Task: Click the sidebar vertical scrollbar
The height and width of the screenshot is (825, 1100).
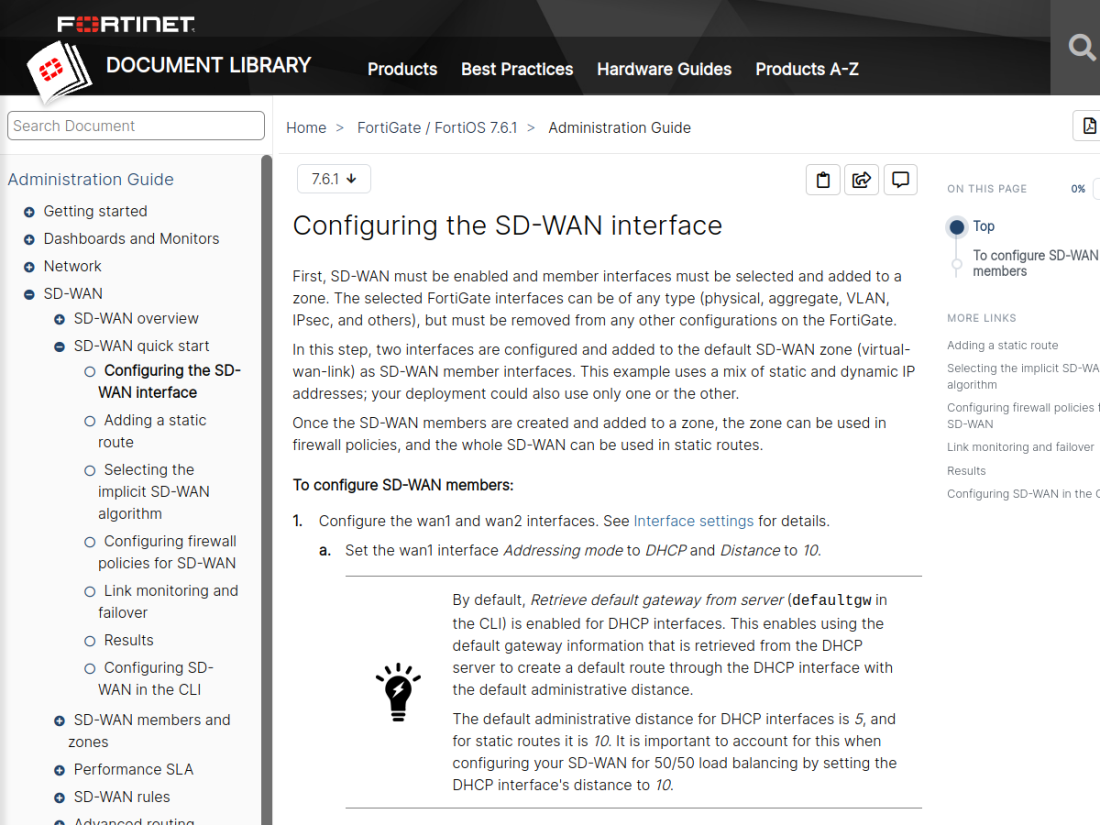Action: [x=267, y=490]
